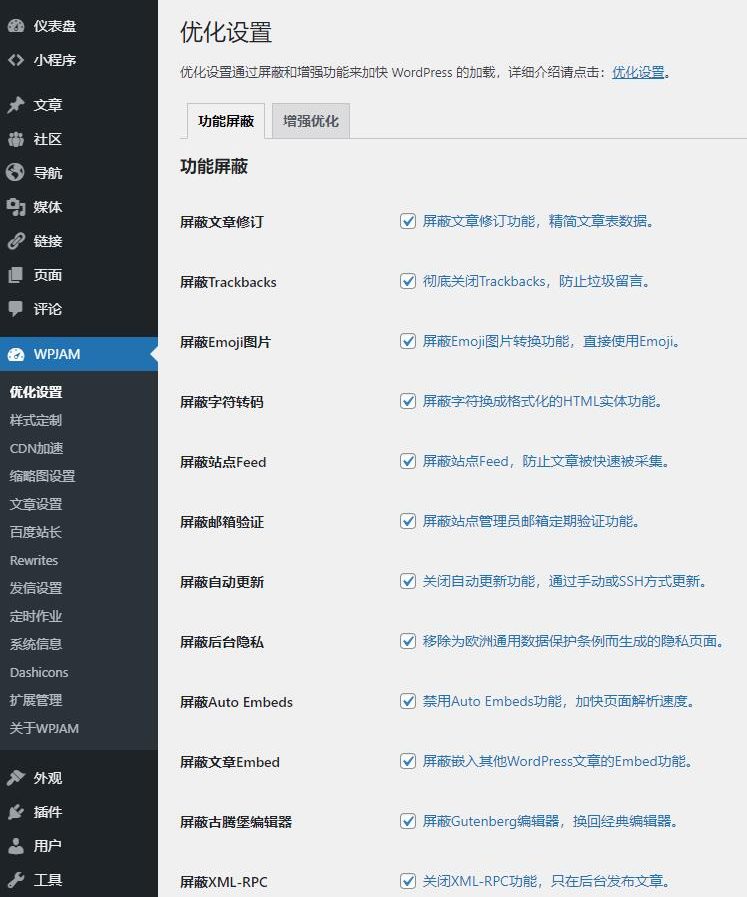
Task: Open 定时作业 submenu item
Action: pyautogui.click(x=35, y=616)
